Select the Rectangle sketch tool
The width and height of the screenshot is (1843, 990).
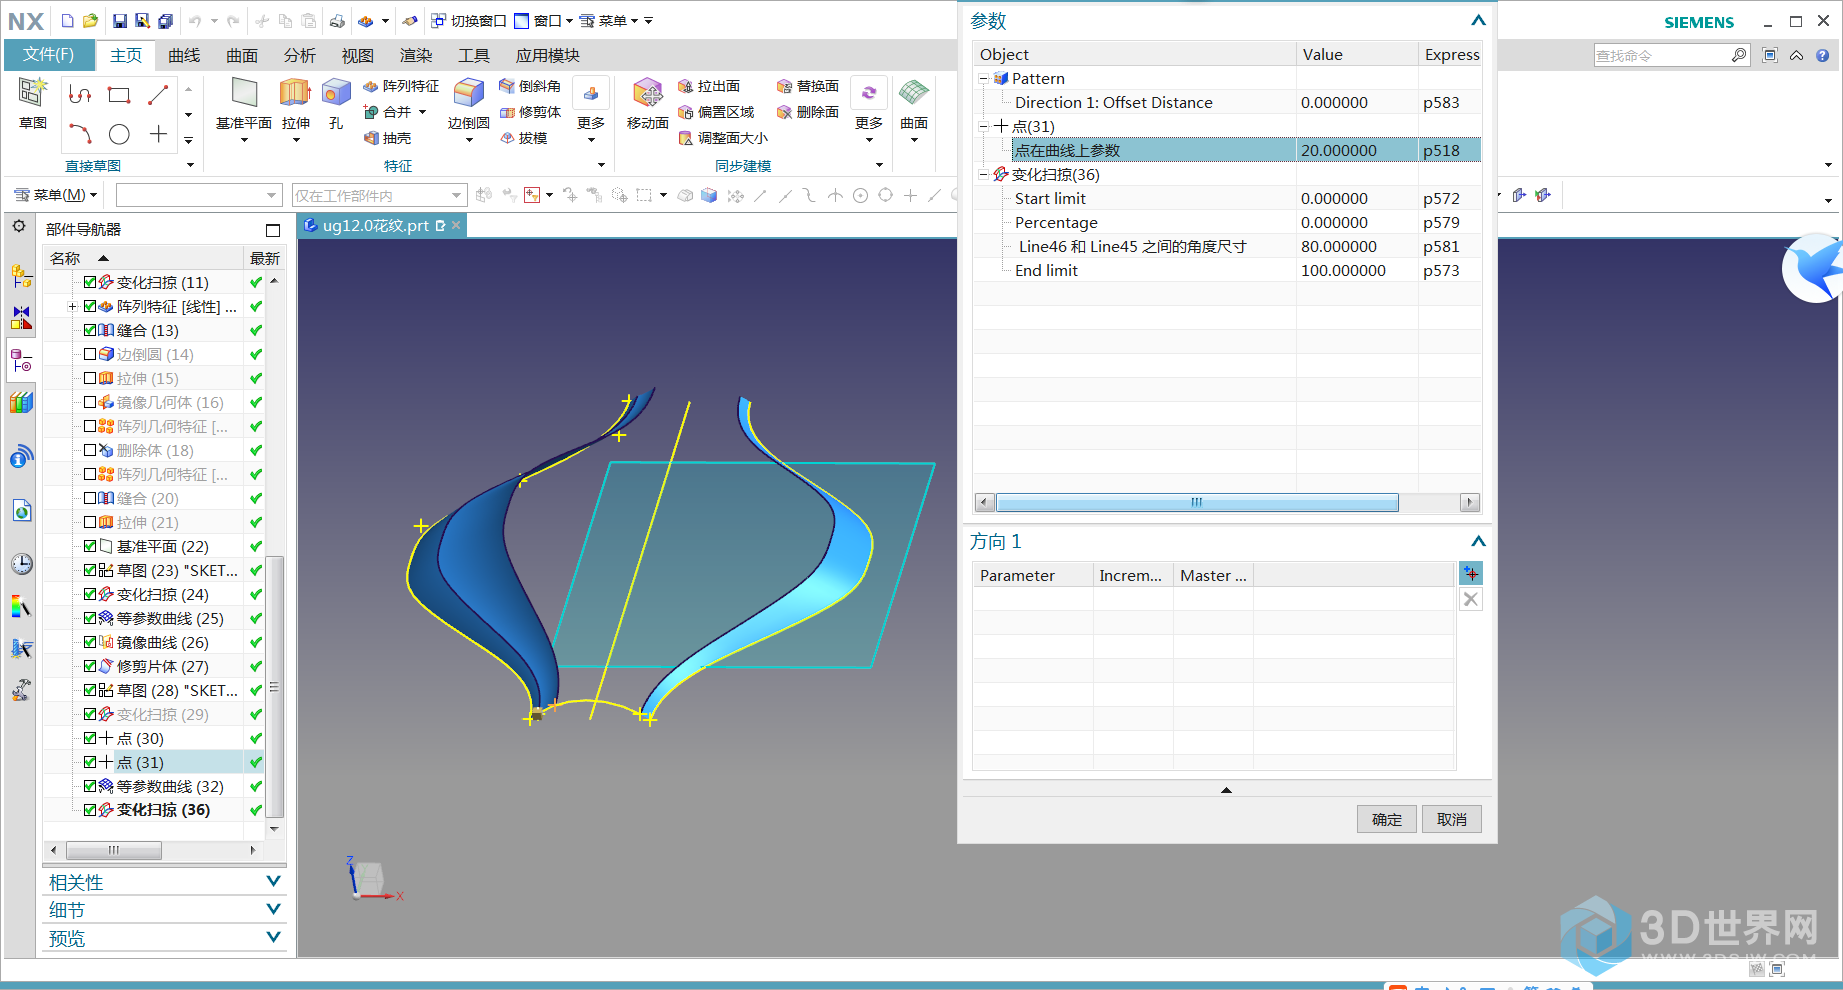point(119,95)
